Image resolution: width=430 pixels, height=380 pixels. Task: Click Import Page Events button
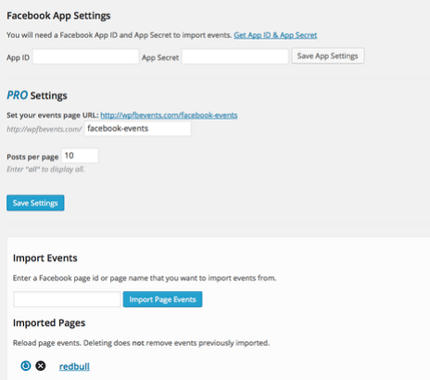click(x=163, y=299)
